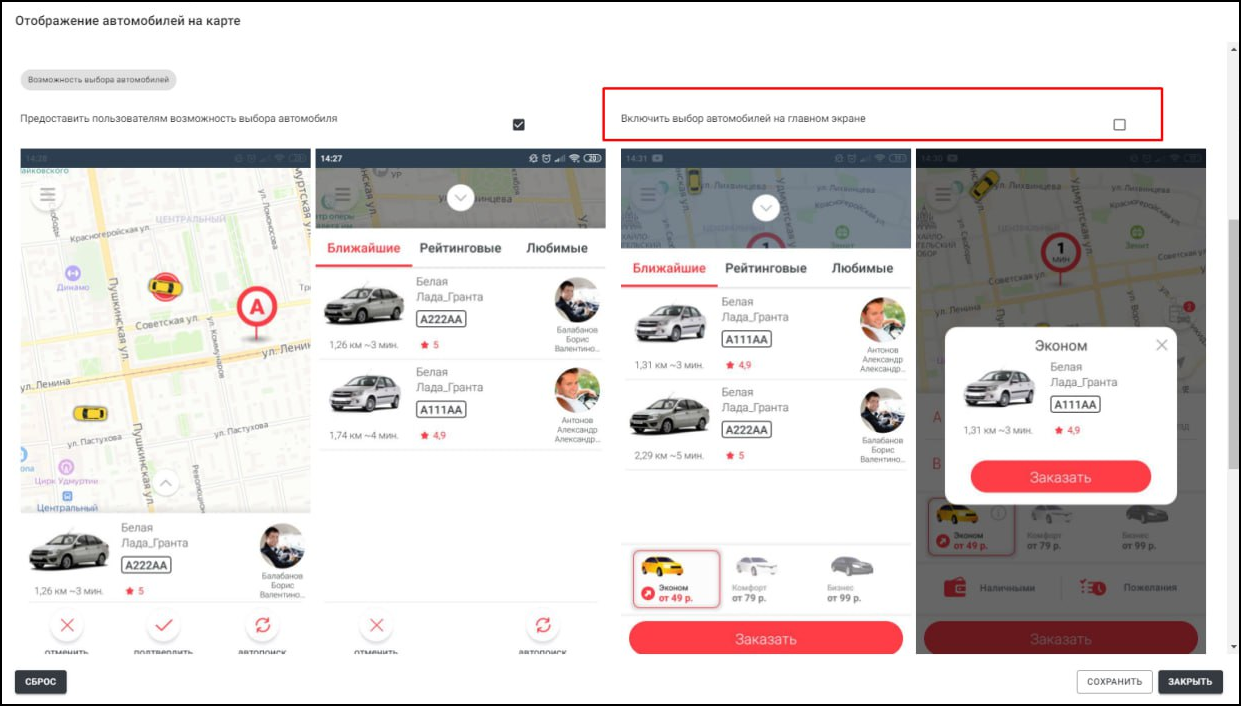The height and width of the screenshot is (706, 1241).
Task: Enable "Включить выбор автомобилей на главном экране"
Action: coord(1119,125)
